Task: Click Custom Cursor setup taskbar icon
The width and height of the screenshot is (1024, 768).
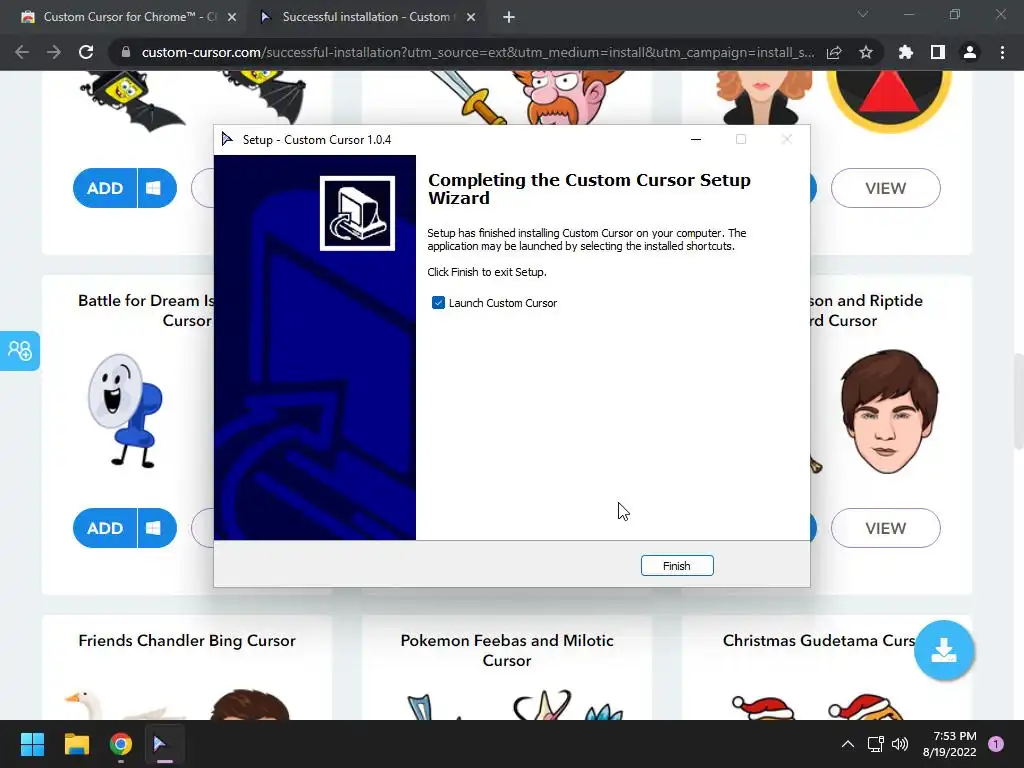Action: [x=165, y=744]
